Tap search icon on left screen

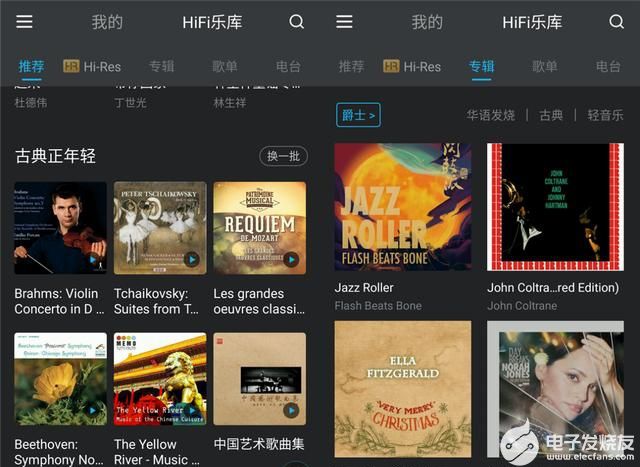coord(296,22)
